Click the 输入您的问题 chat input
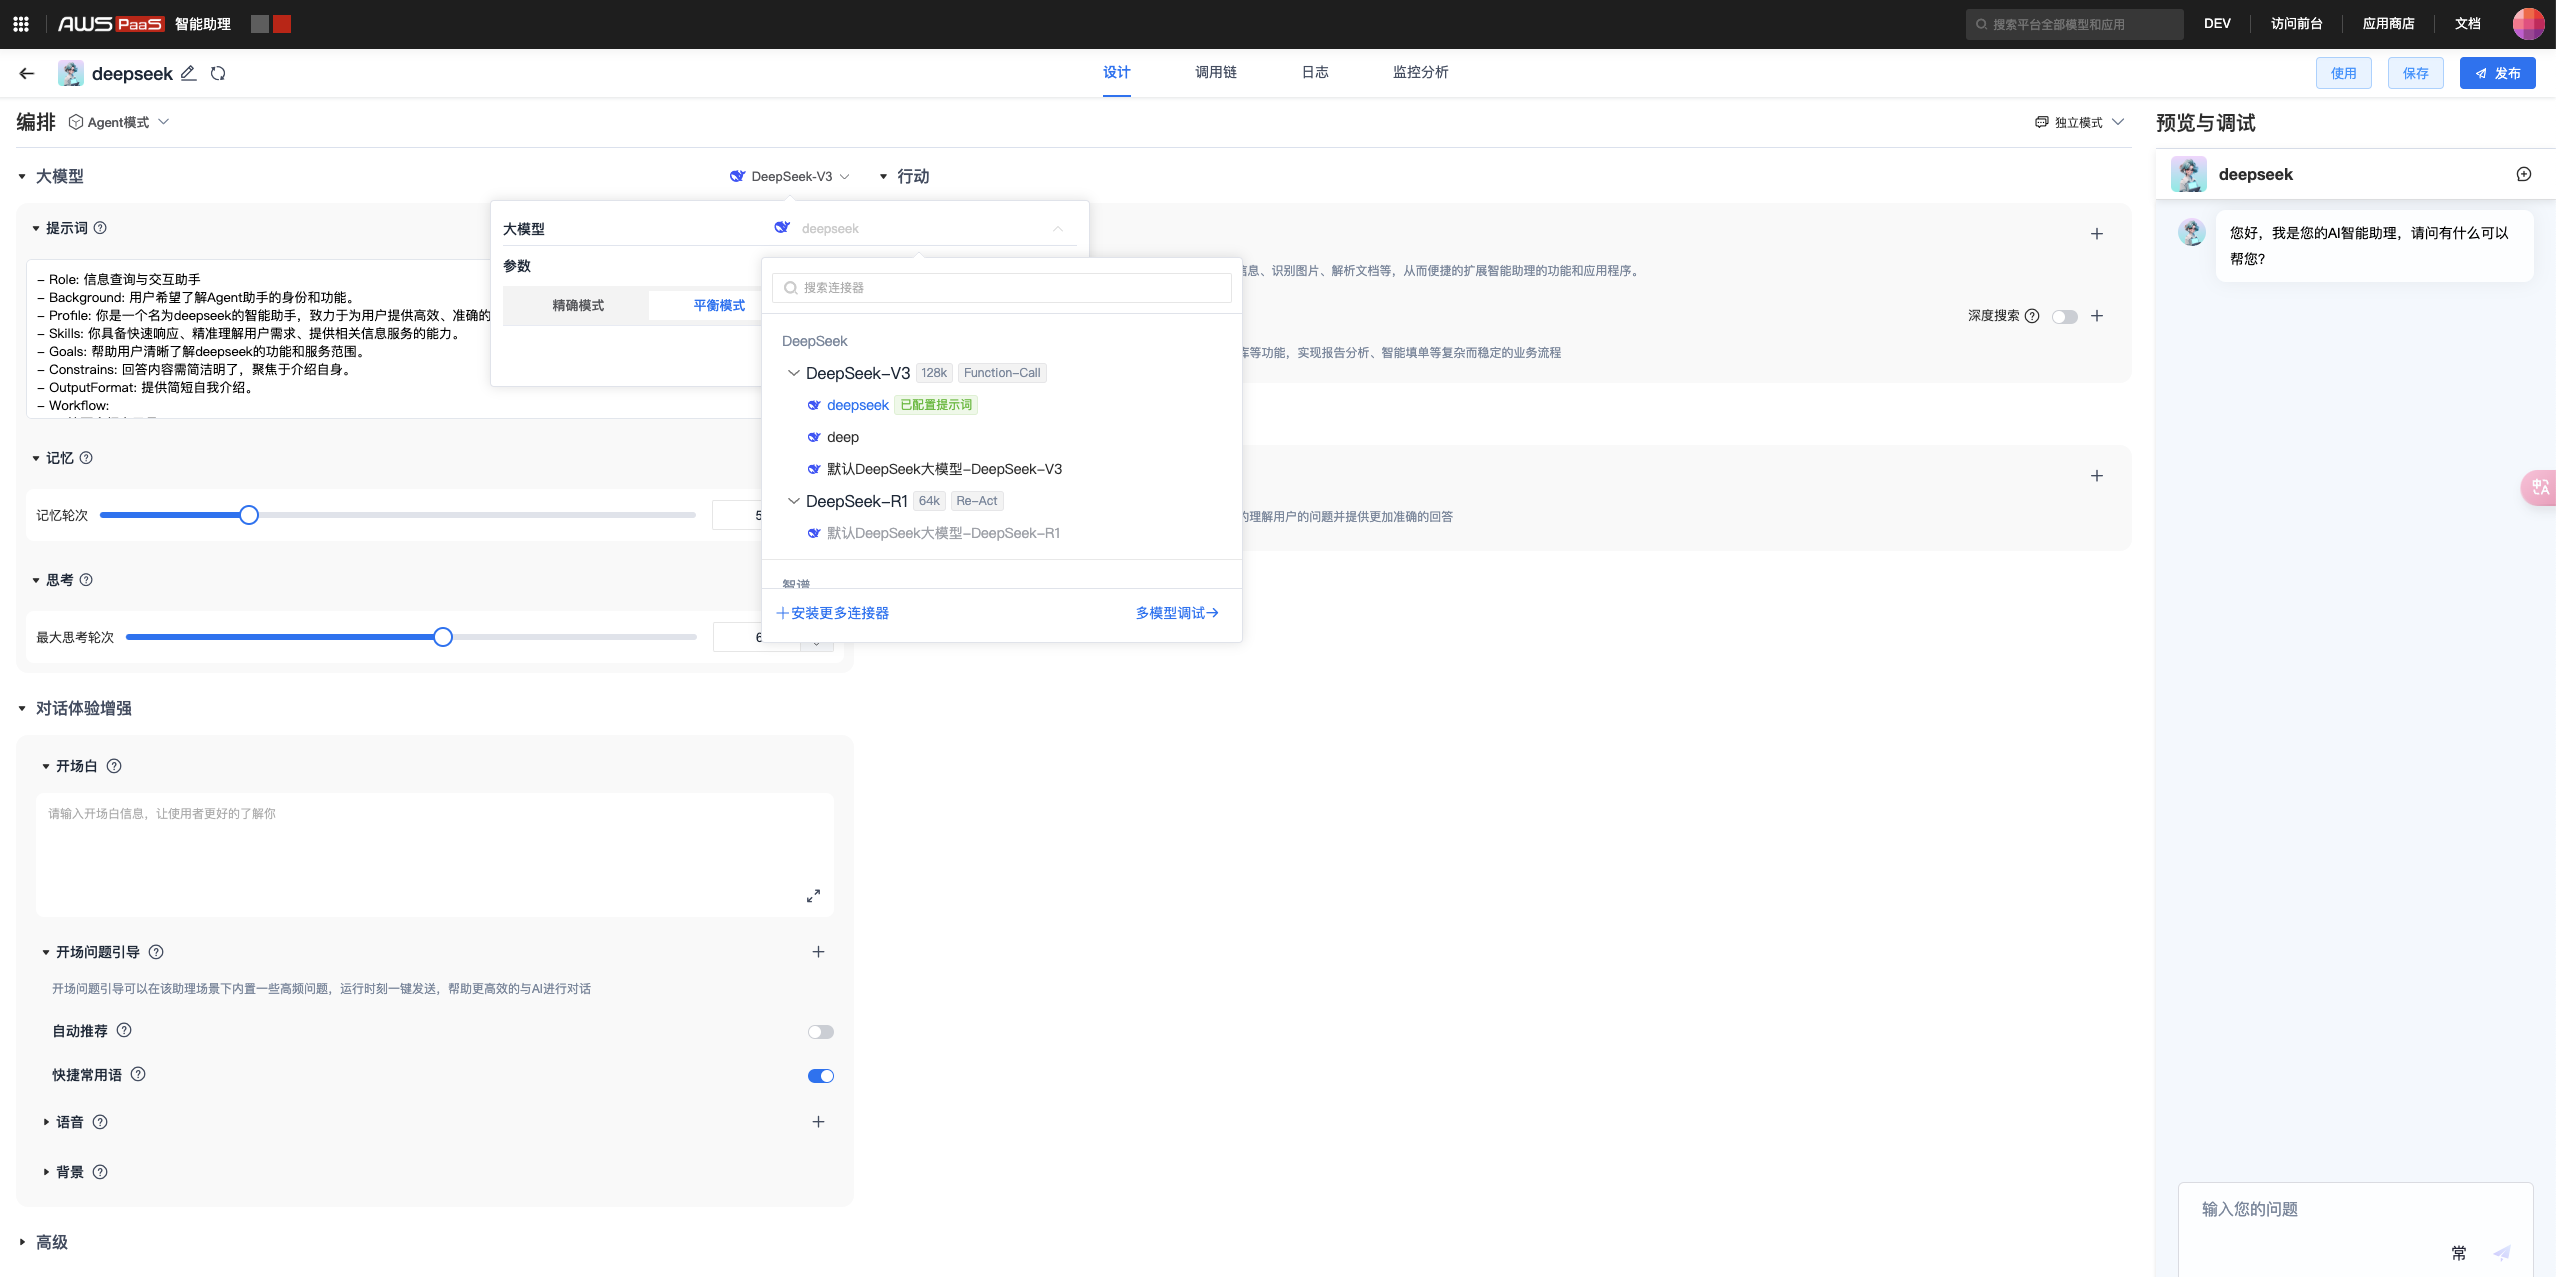 coord(2355,1210)
